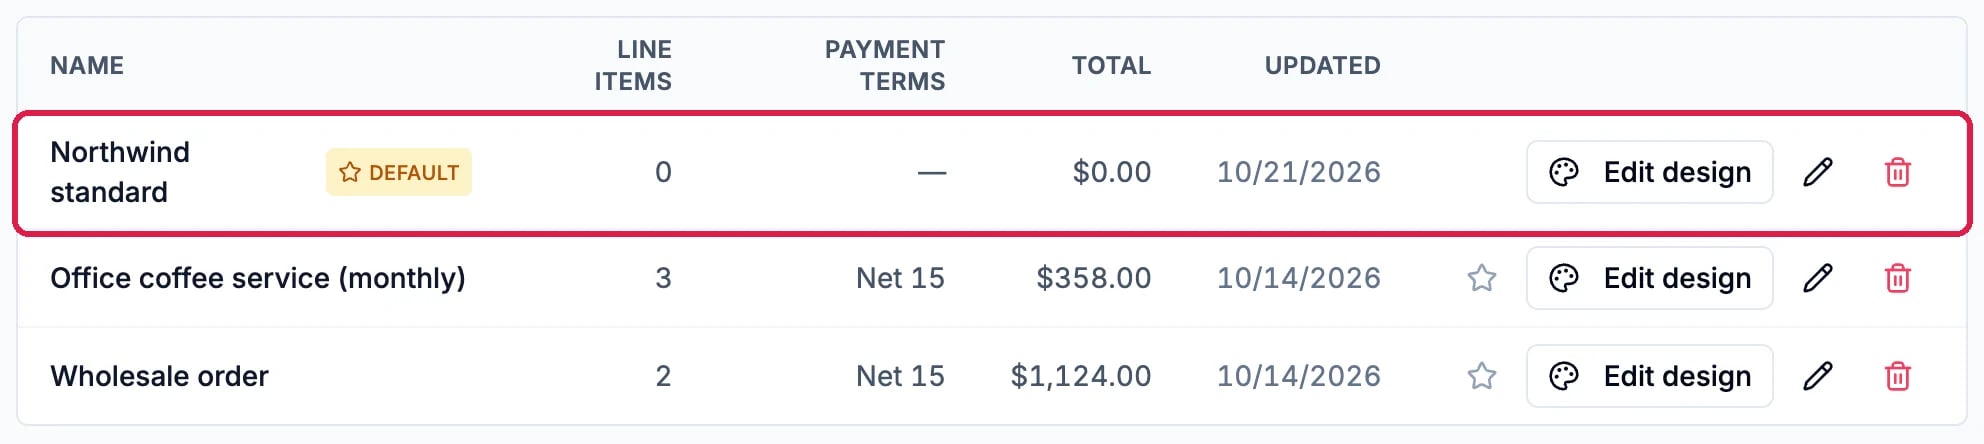1984x444 pixels.
Task: Open Edit design for Office coffee service
Action: coord(1650,278)
